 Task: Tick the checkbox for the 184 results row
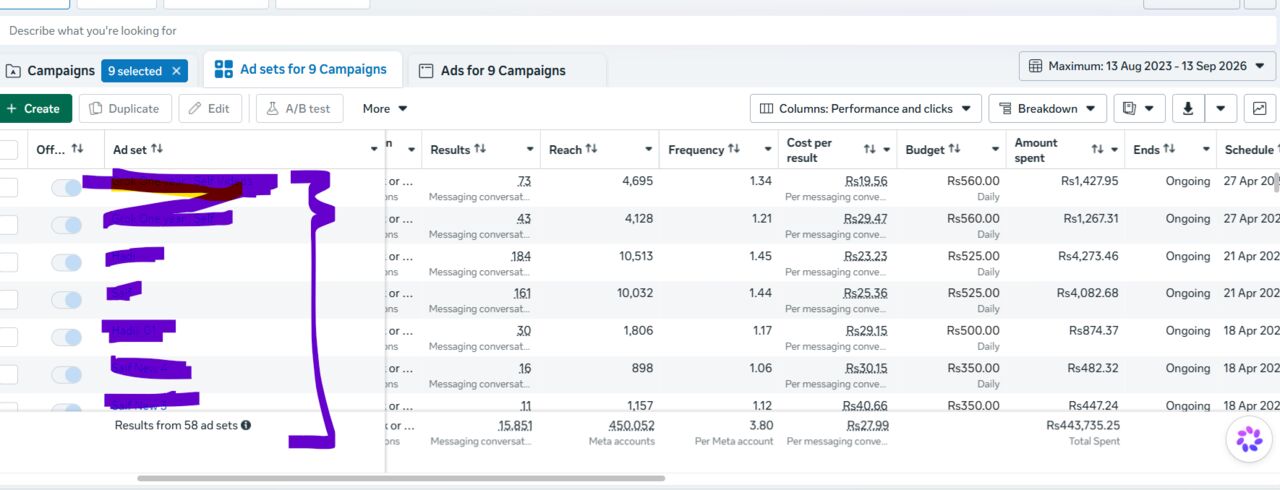pyautogui.click(x=8, y=262)
